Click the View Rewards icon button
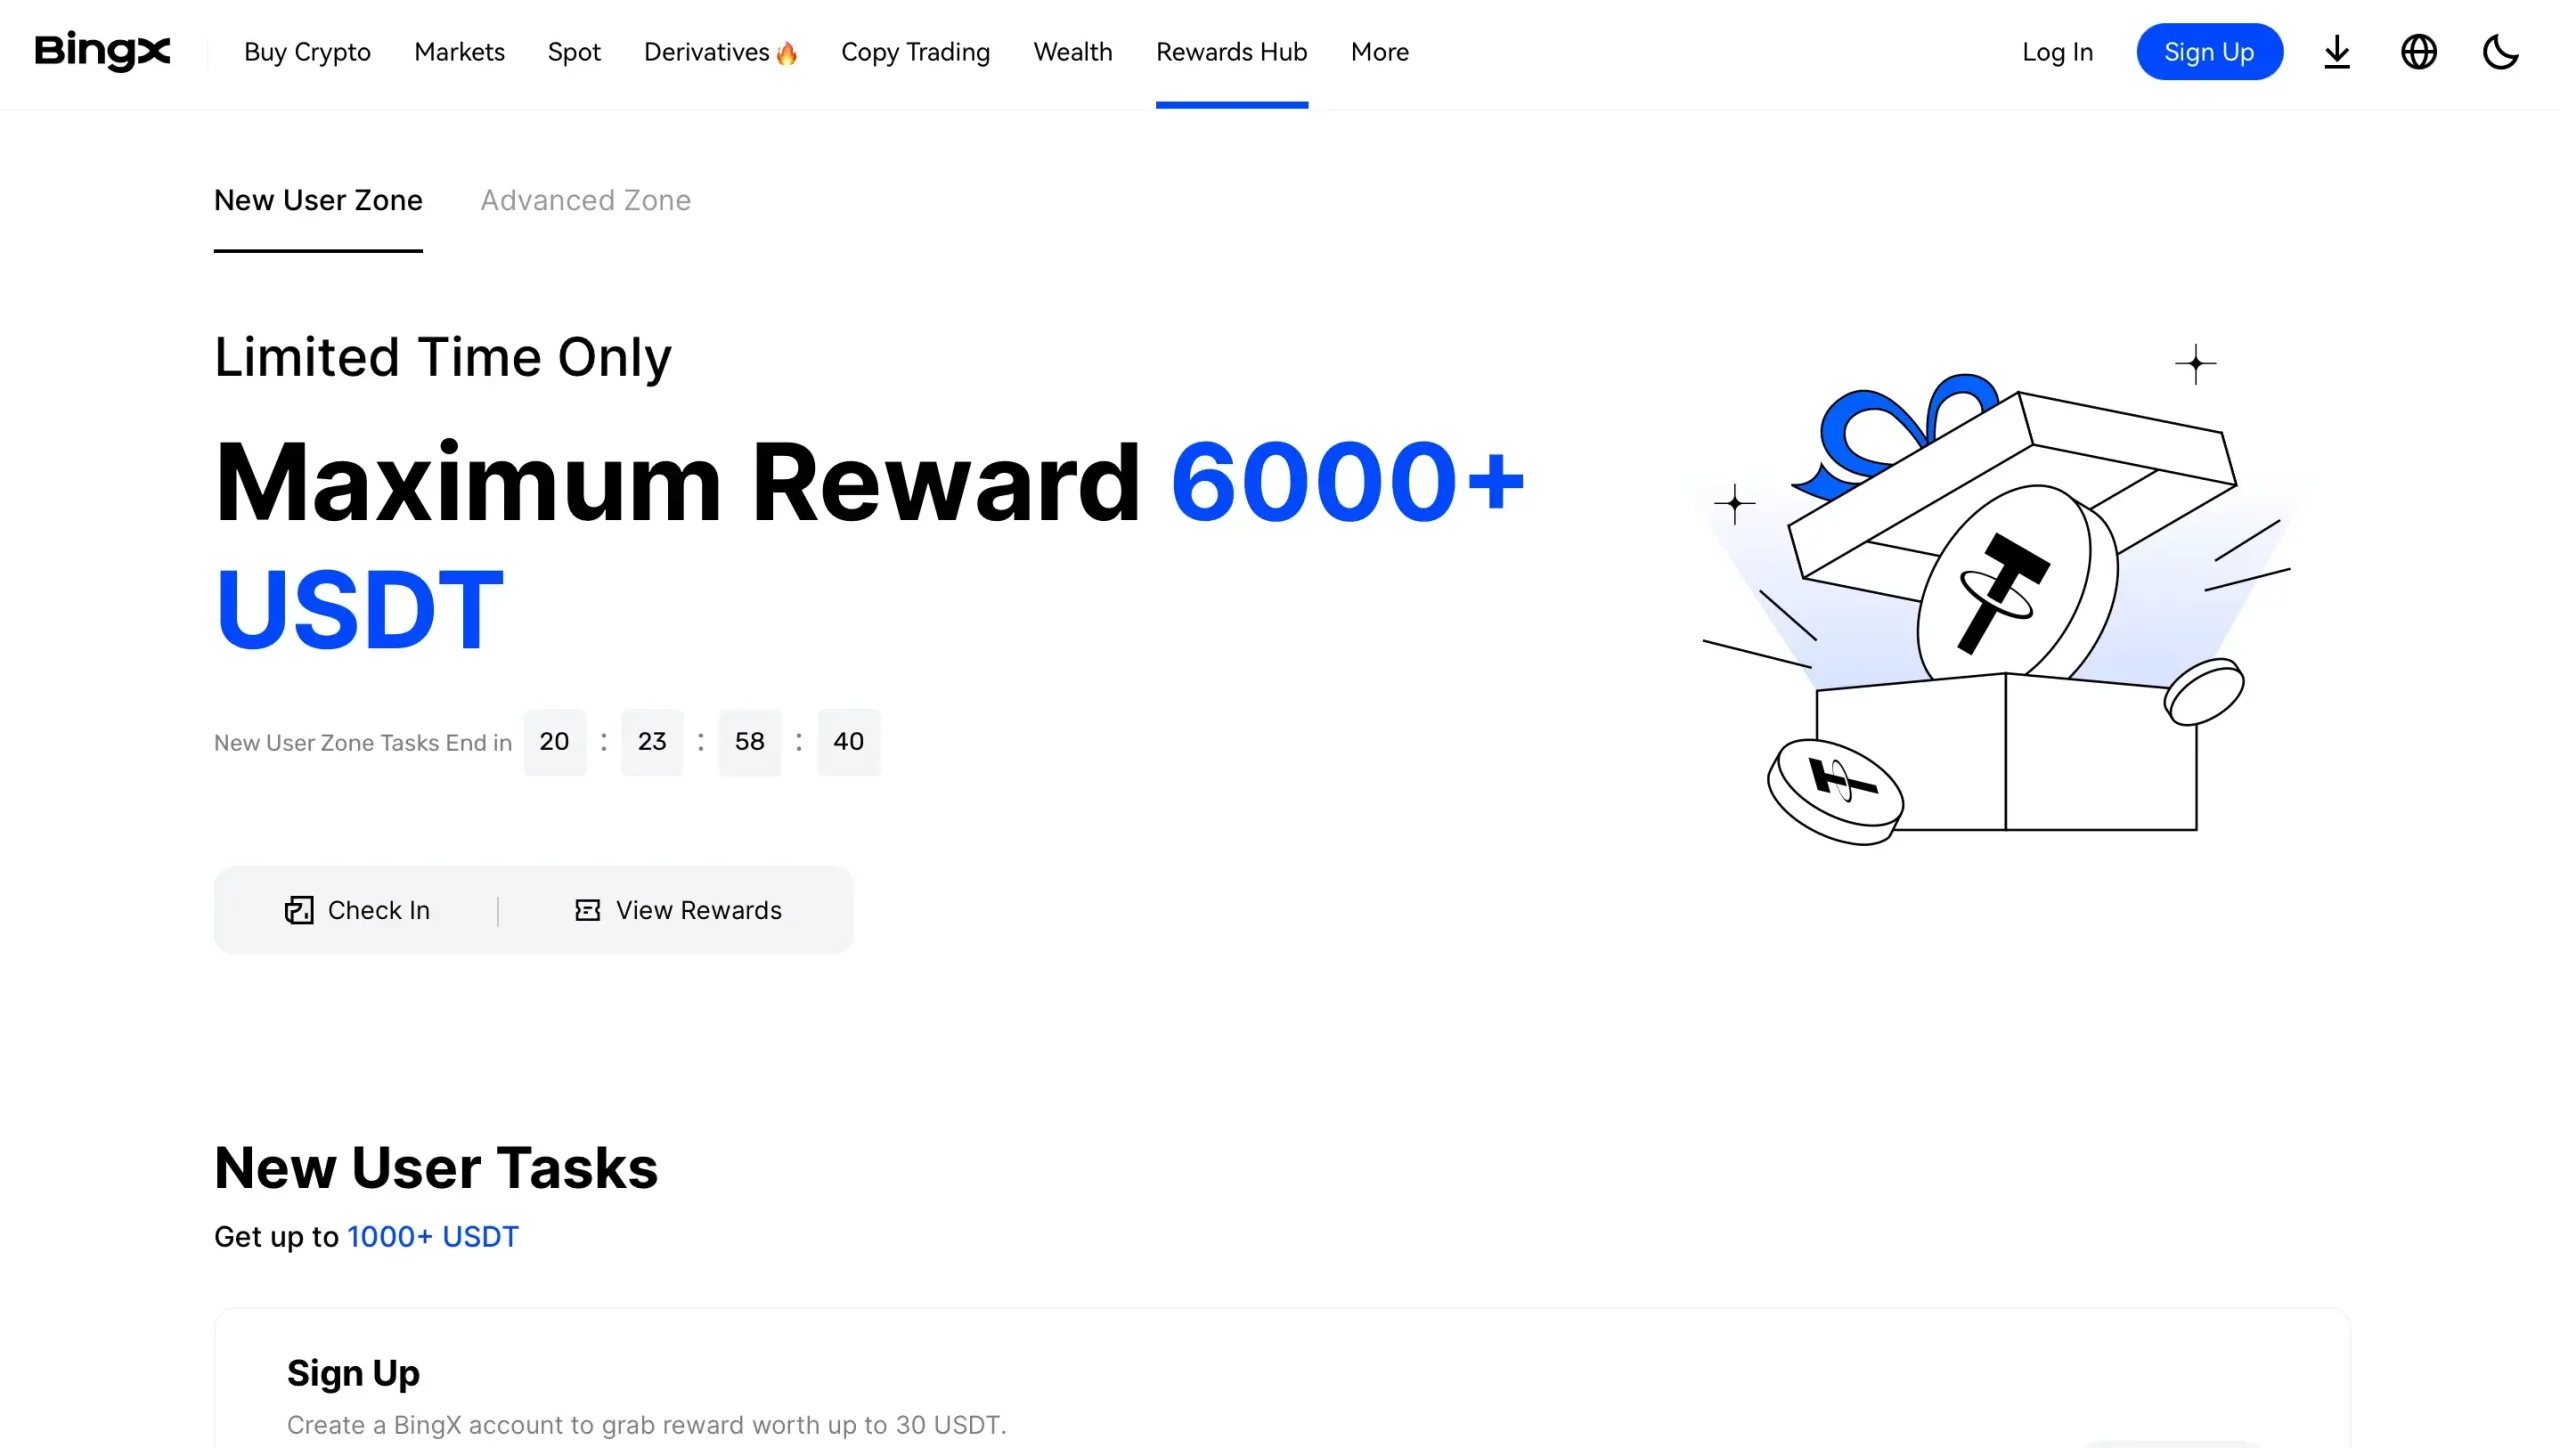The height and width of the screenshot is (1448, 2560). tap(585, 910)
